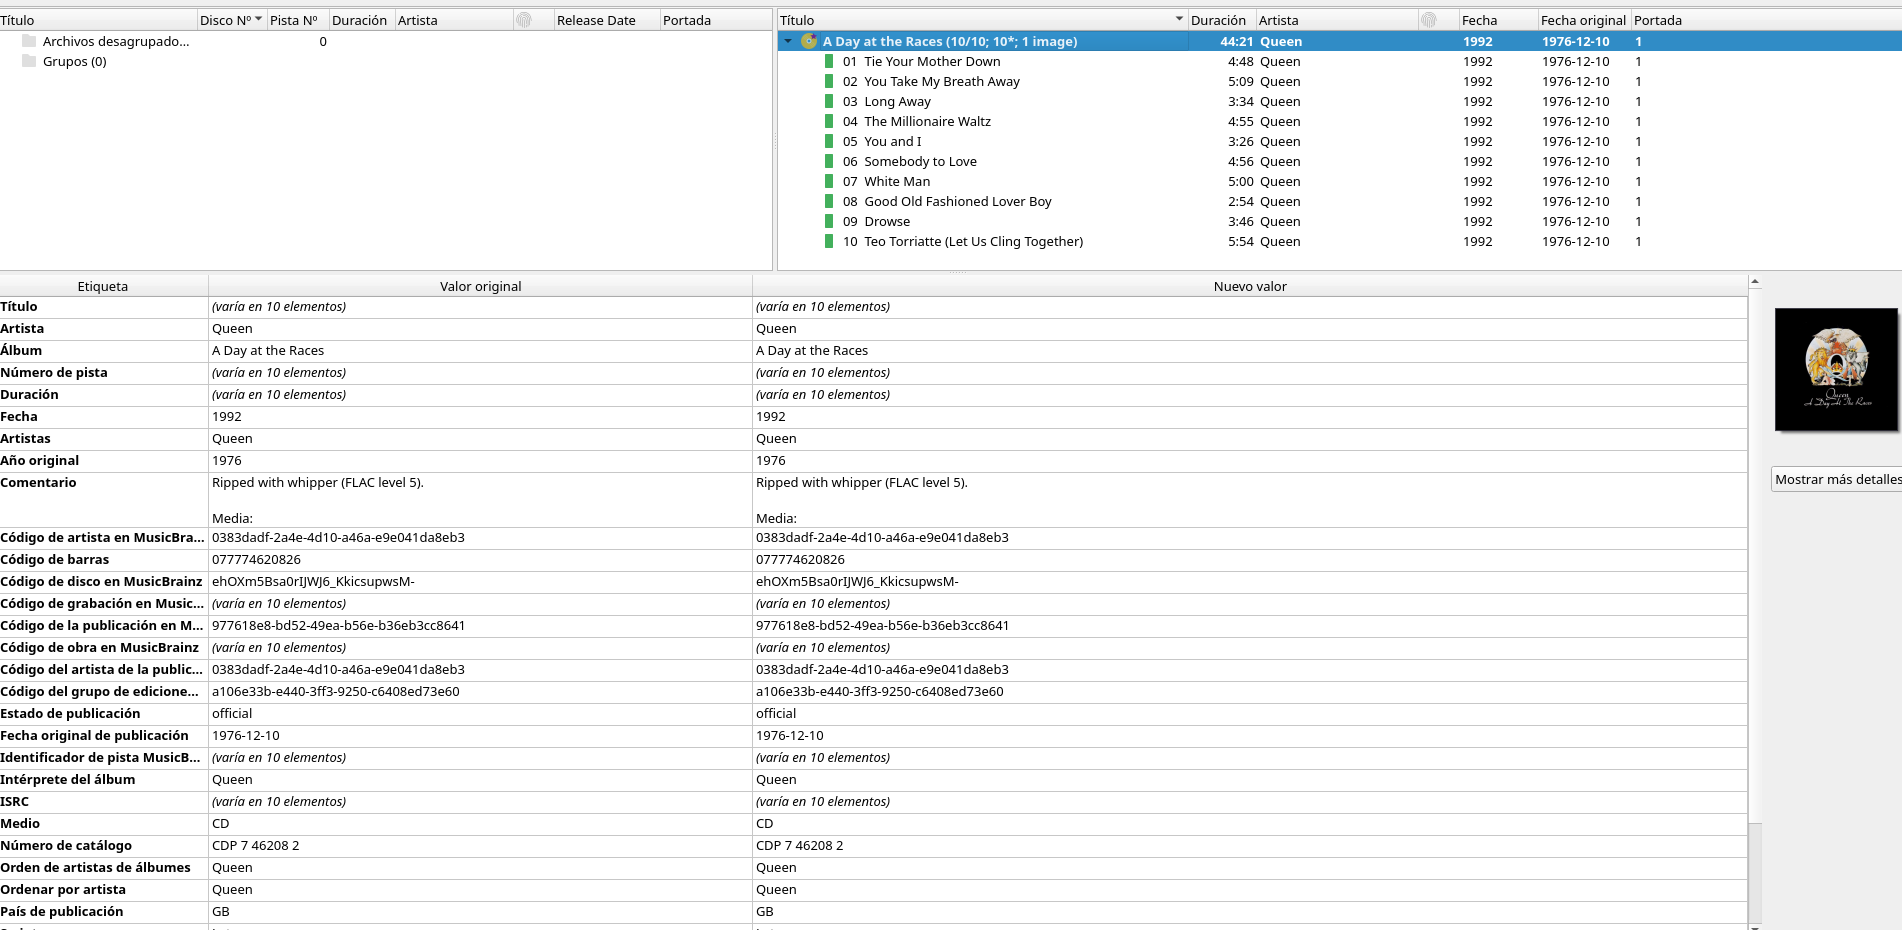This screenshot has height=930, width=1902.
Task: Click green status icon of Drowse
Action: (829, 221)
